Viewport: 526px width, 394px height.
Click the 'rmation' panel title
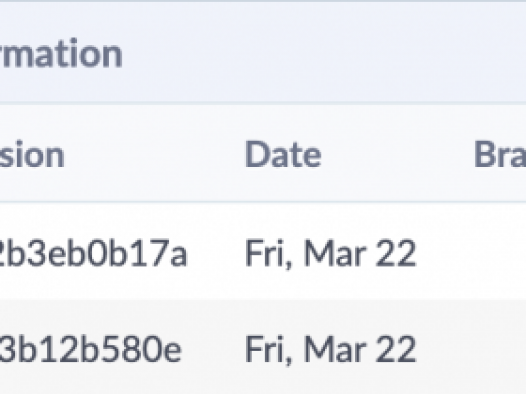[x=61, y=54]
